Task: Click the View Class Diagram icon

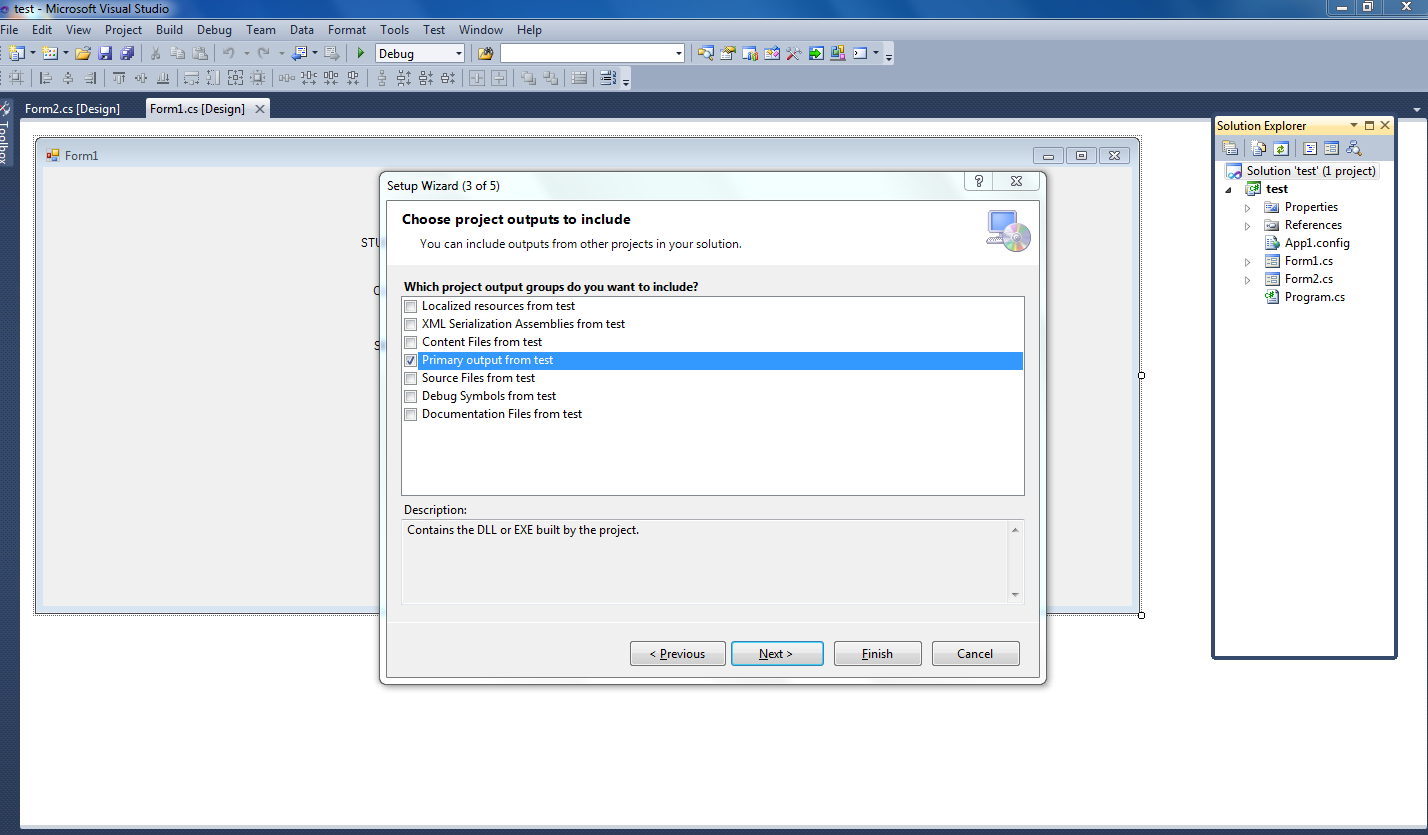Action: [1355, 147]
